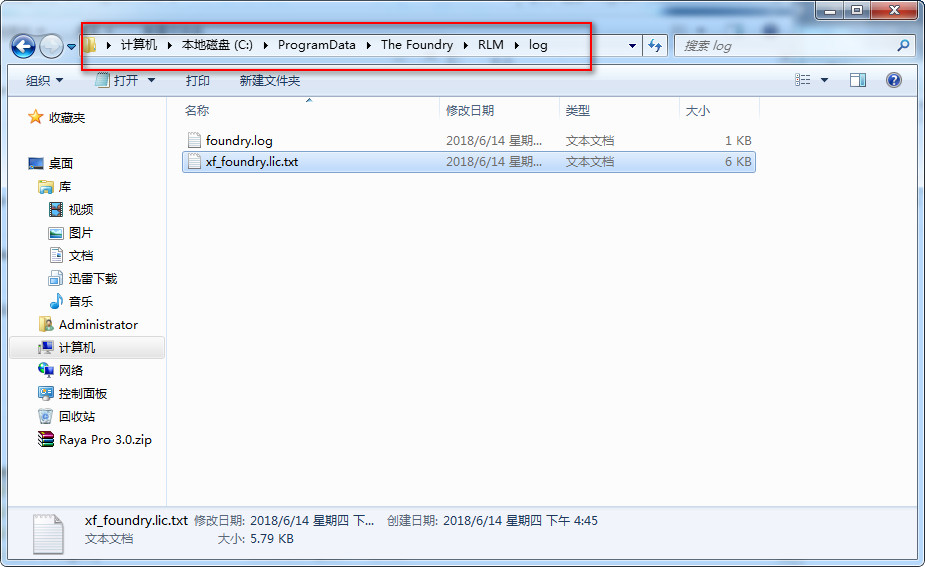Open 回收站 in the sidebar
Viewport: 925px width, 567px height.
point(77,417)
